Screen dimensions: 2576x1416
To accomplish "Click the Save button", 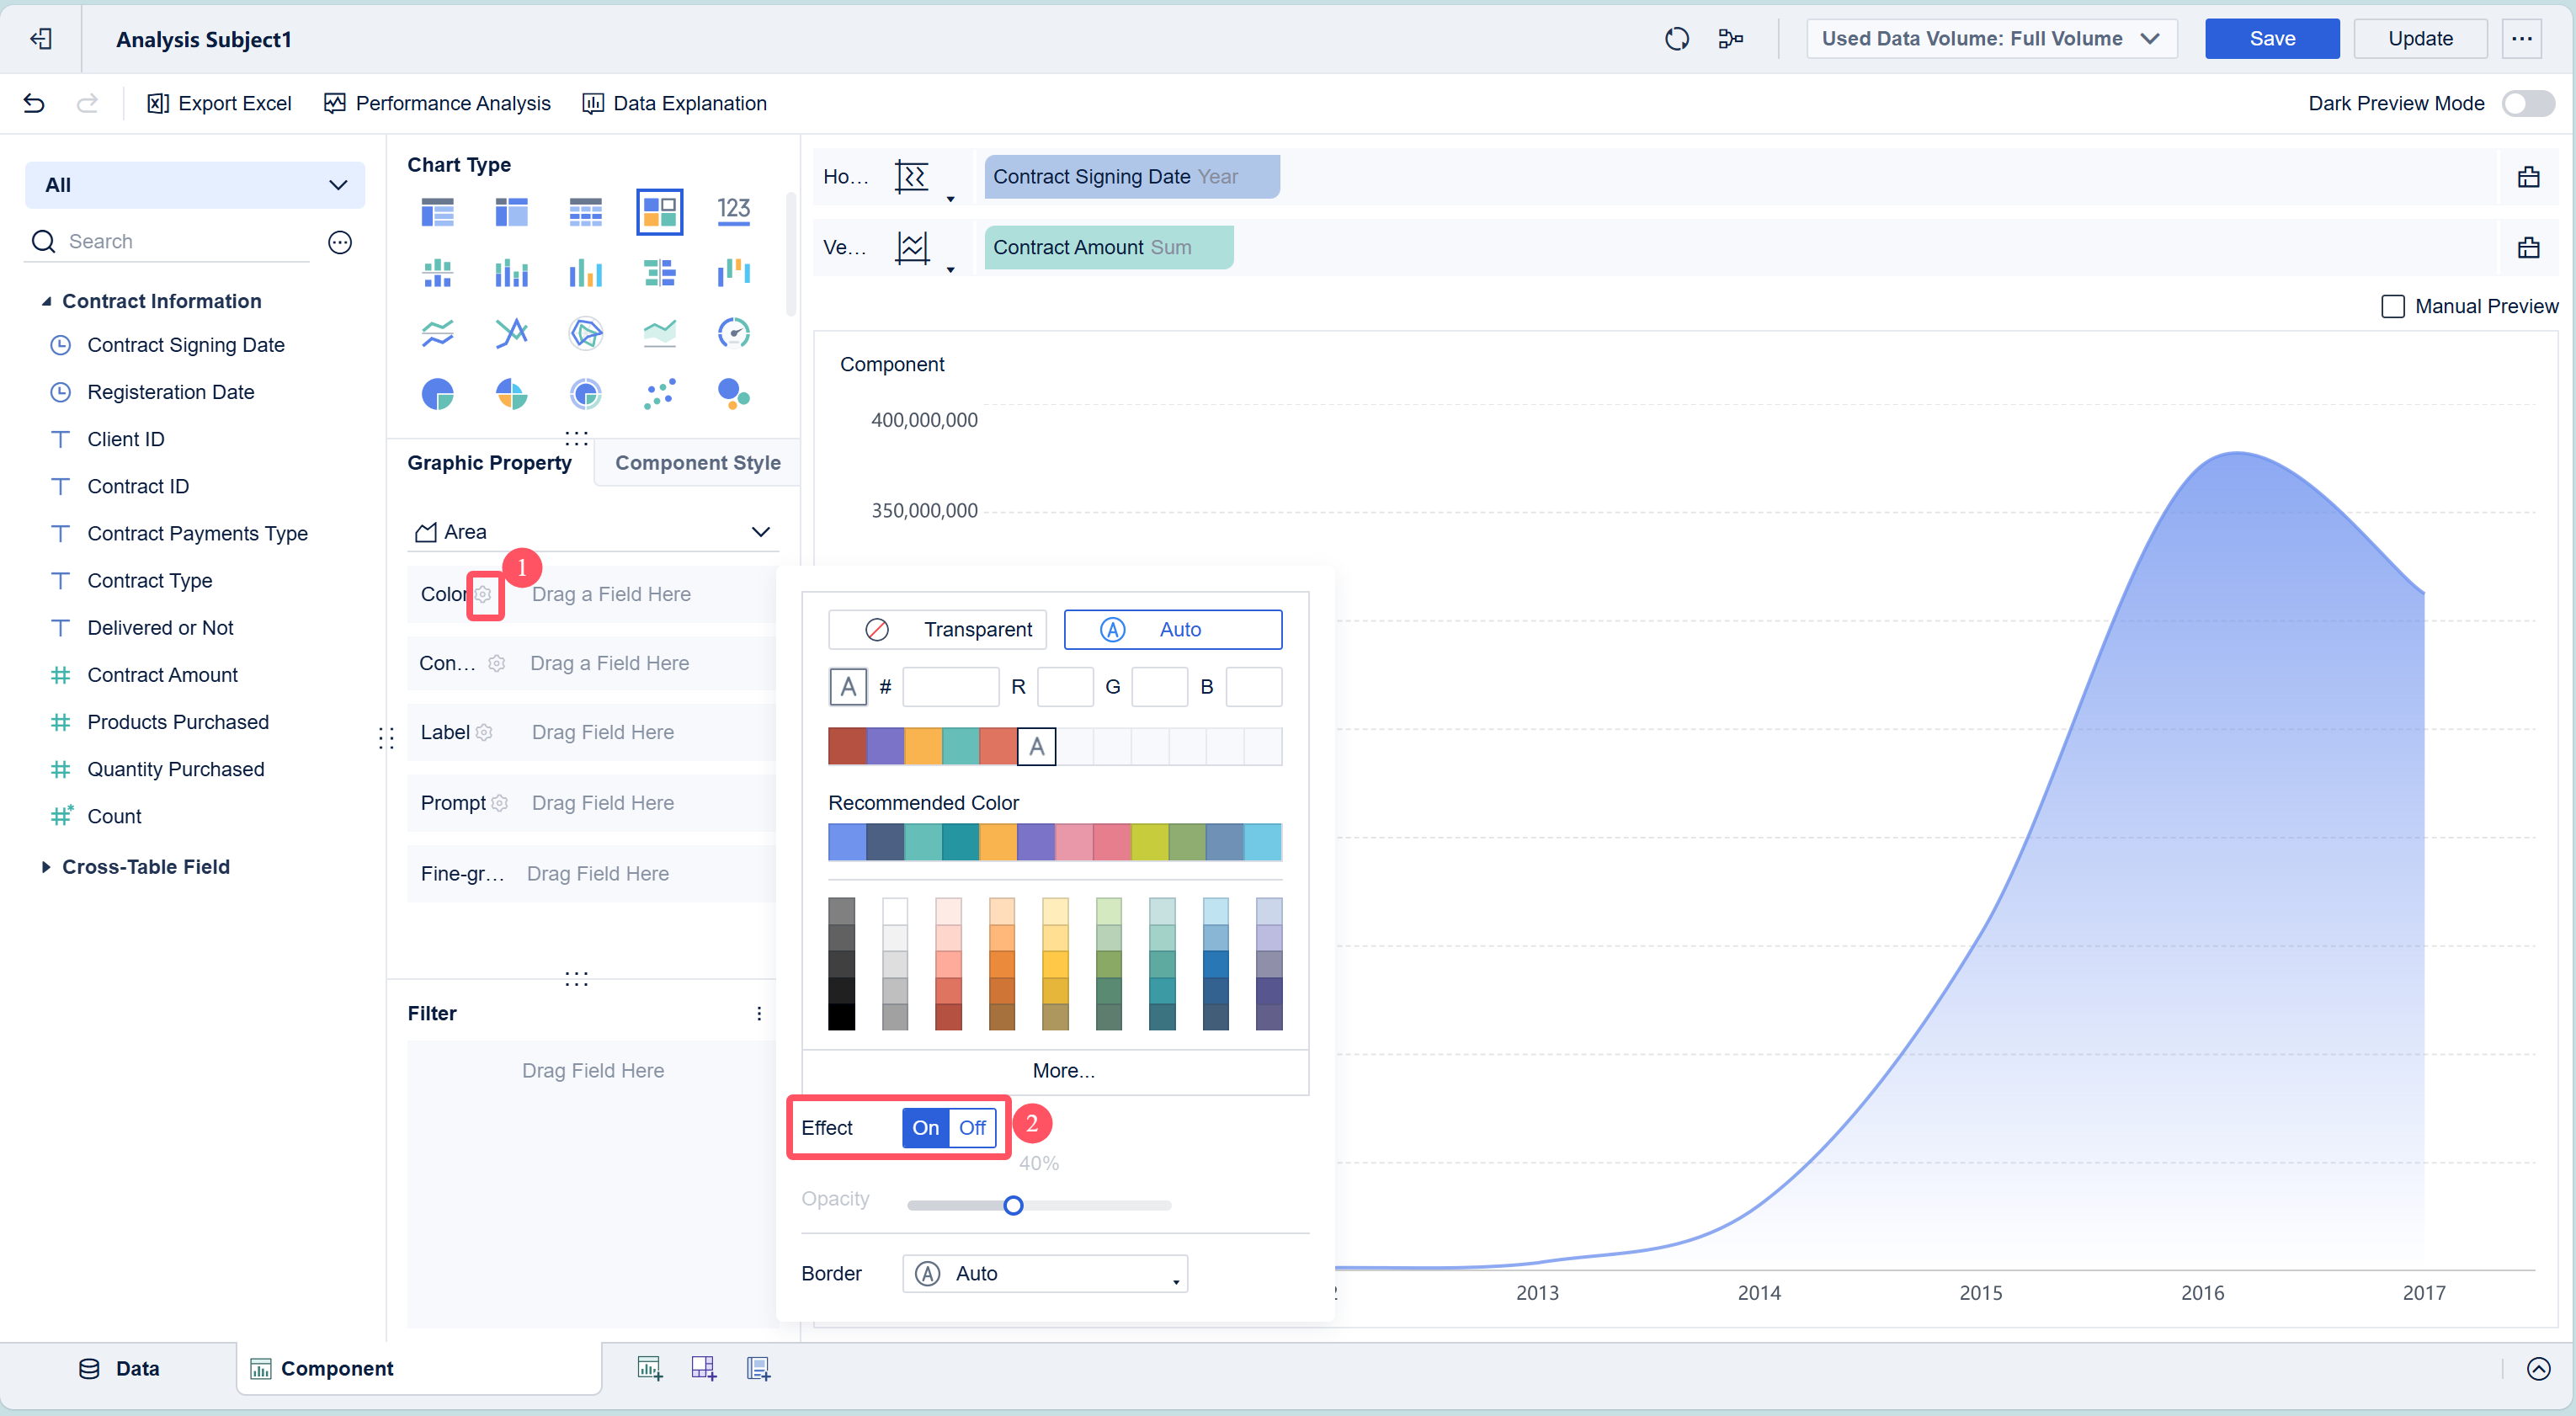I will click(x=2272, y=39).
